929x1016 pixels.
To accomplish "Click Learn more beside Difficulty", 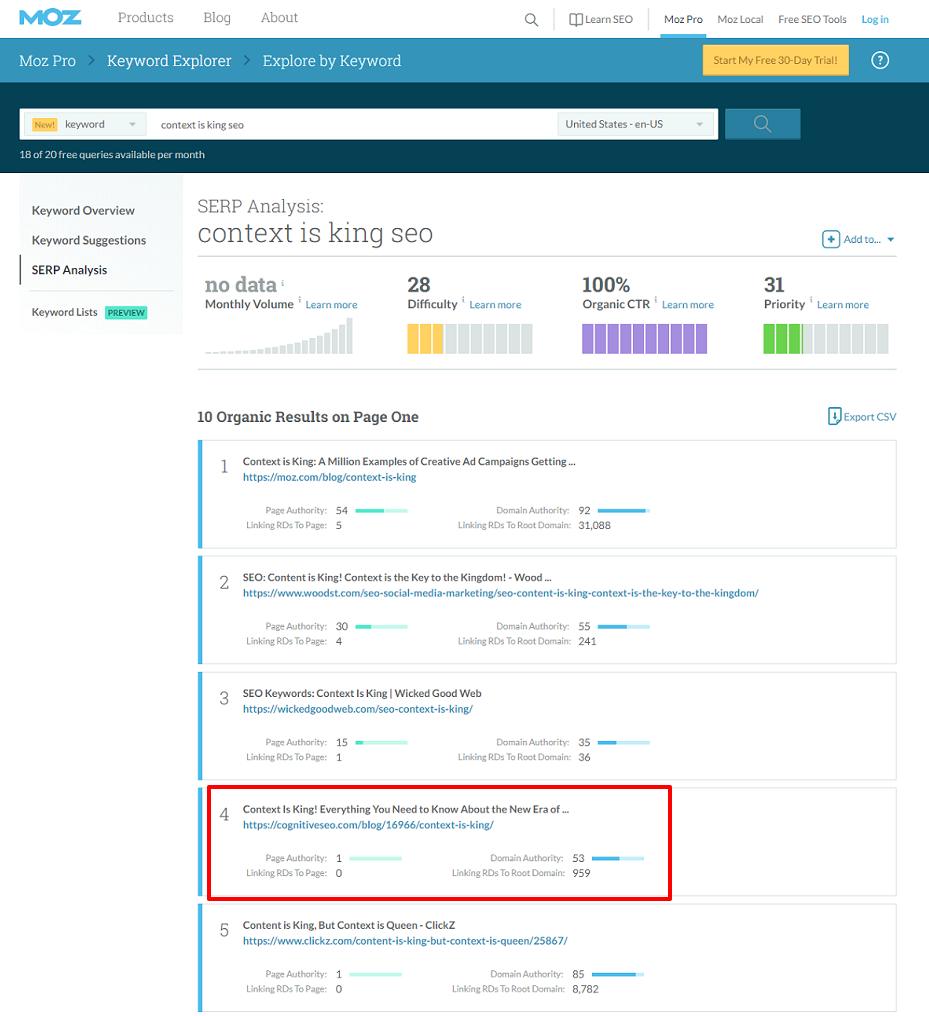I will click(495, 305).
